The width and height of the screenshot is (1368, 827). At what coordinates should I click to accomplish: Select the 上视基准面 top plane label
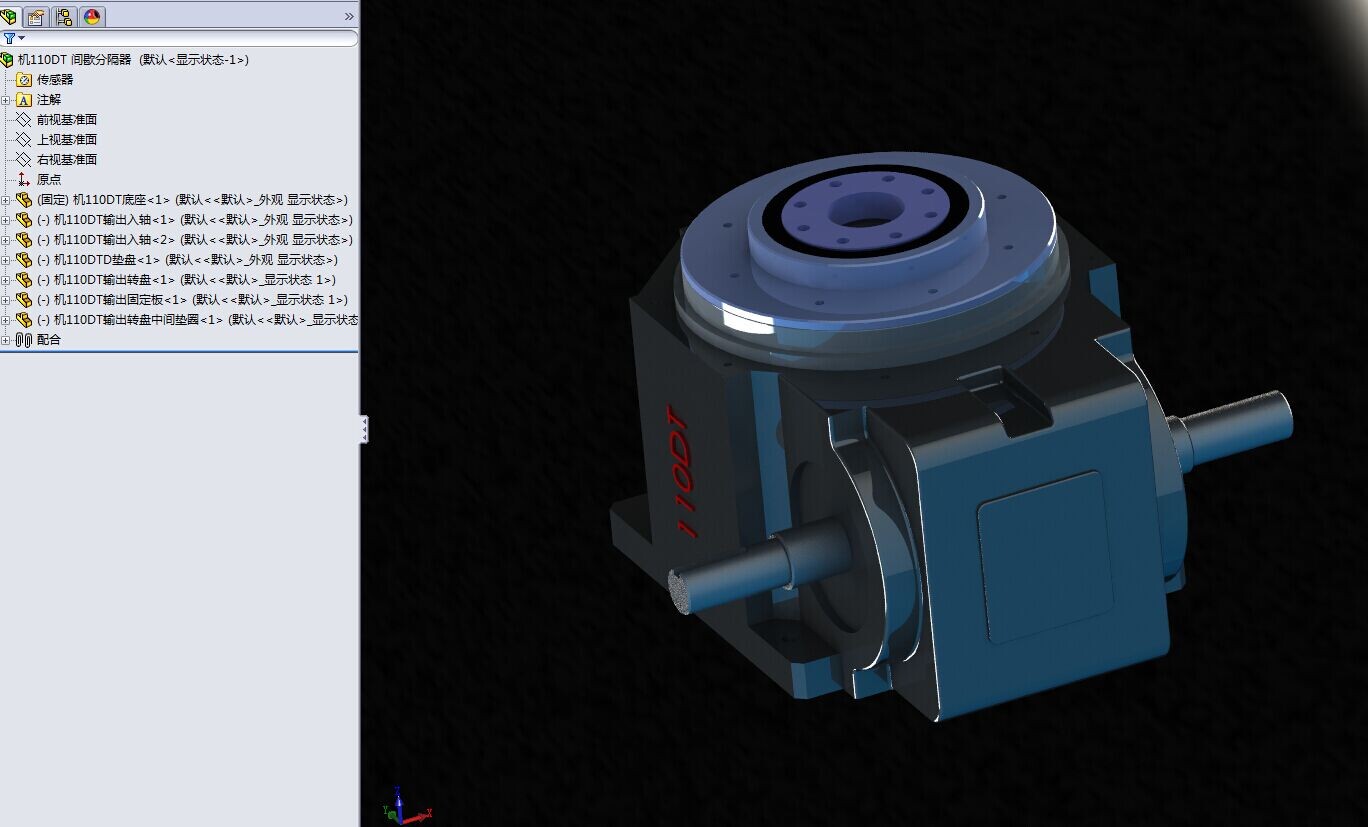tap(67, 140)
